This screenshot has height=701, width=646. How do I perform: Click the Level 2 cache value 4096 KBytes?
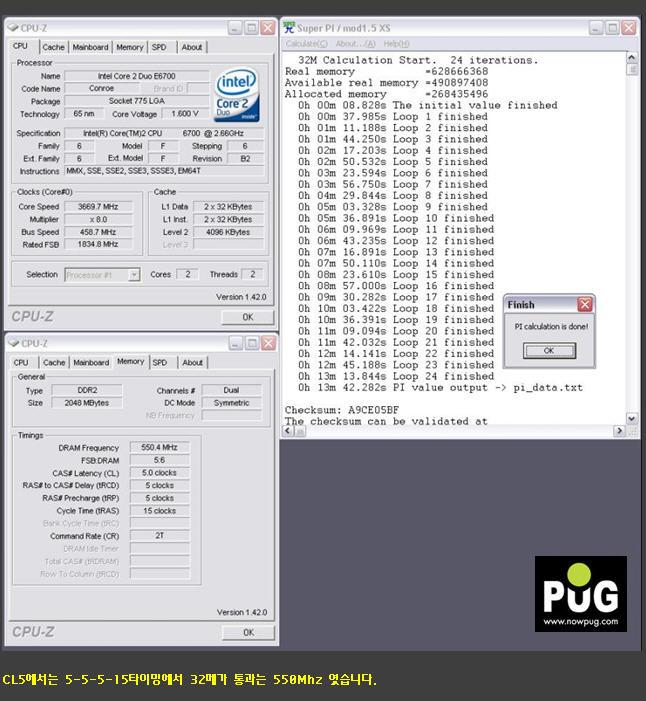228,232
